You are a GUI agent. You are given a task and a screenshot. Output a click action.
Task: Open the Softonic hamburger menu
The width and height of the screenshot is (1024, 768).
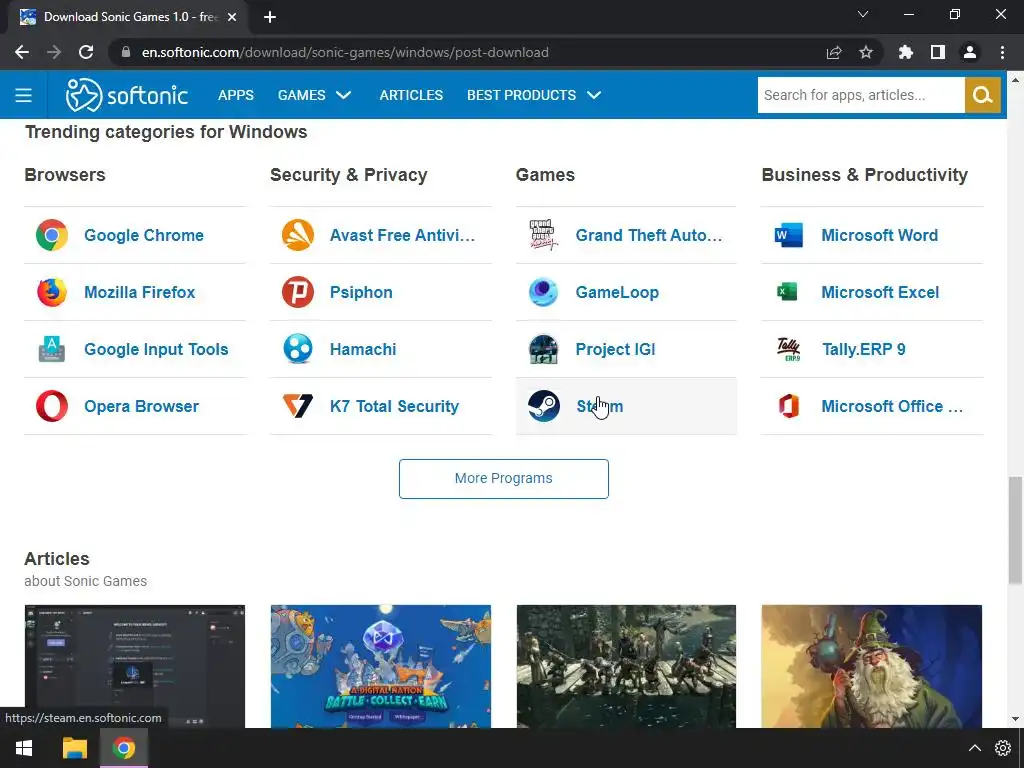click(x=24, y=95)
